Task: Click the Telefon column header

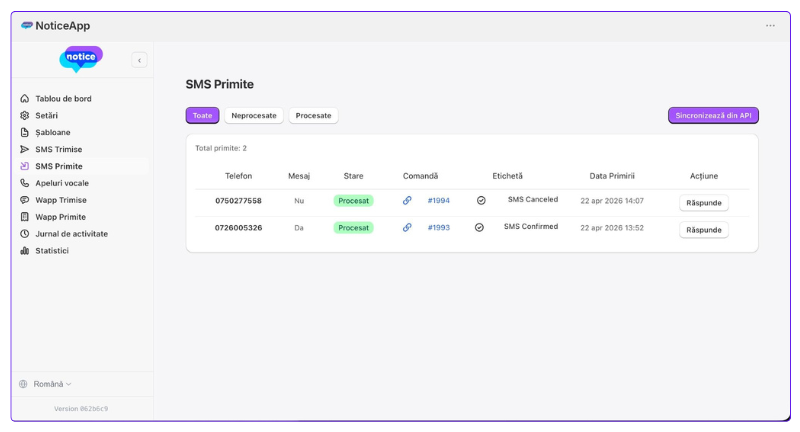Action: [238, 176]
